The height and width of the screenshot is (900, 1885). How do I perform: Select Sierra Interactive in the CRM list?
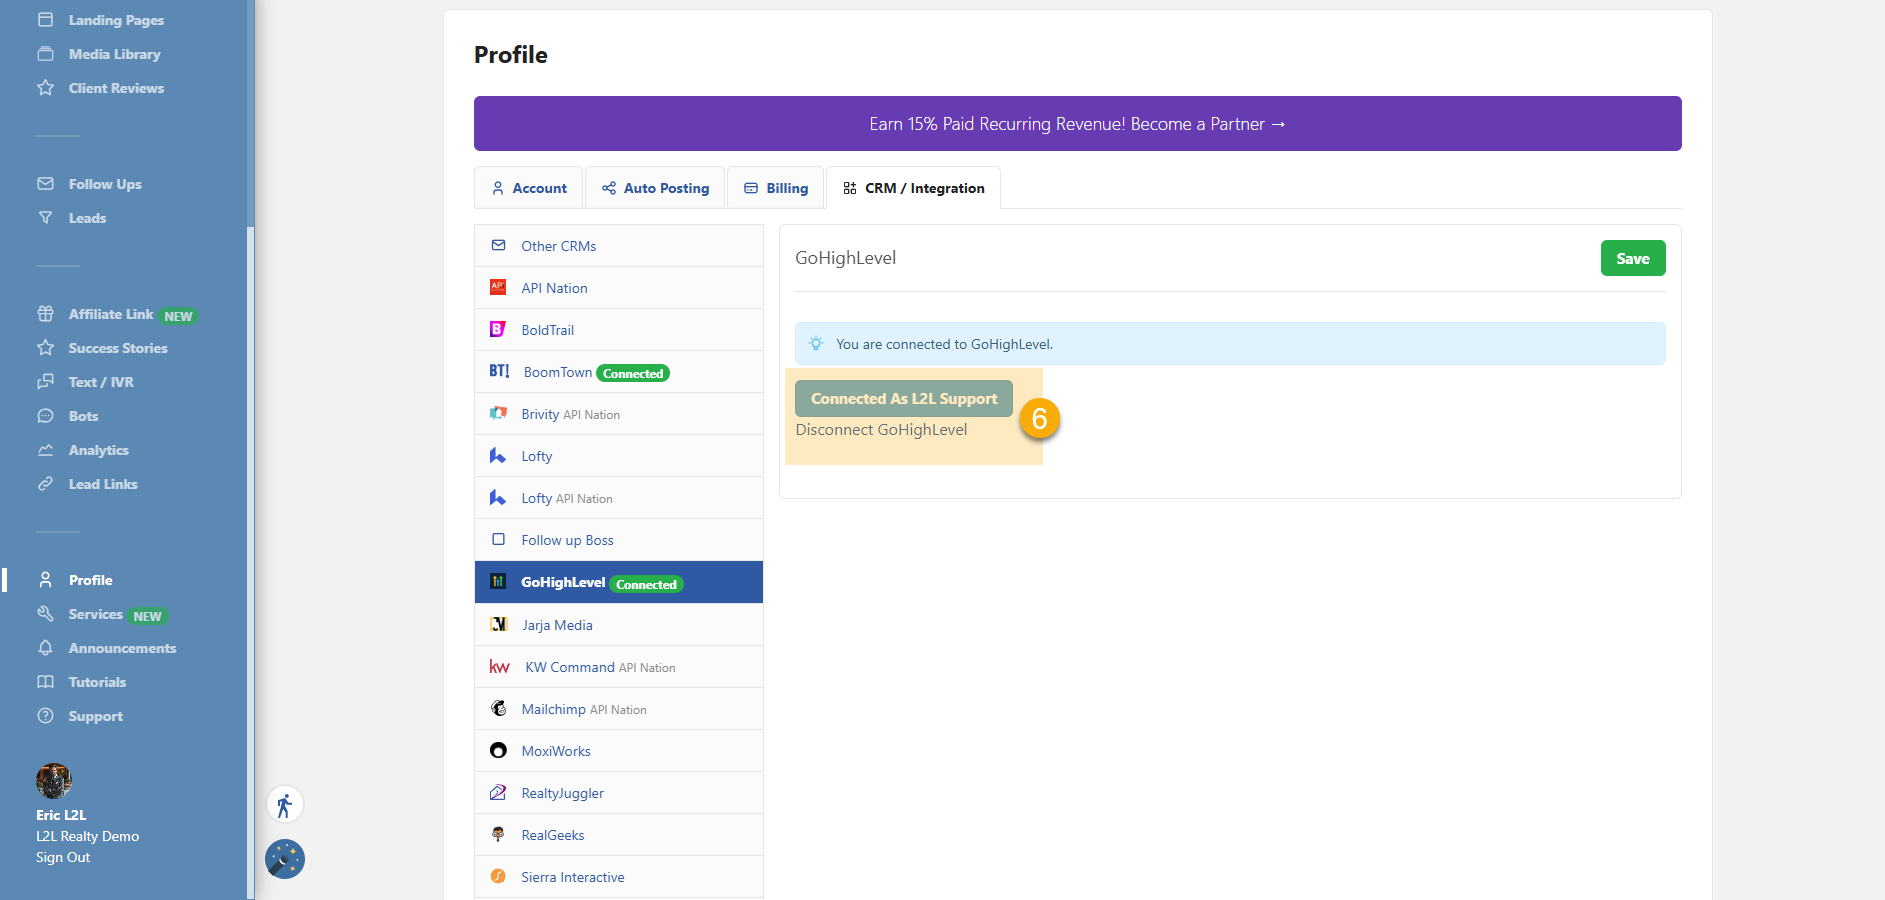point(619,877)
